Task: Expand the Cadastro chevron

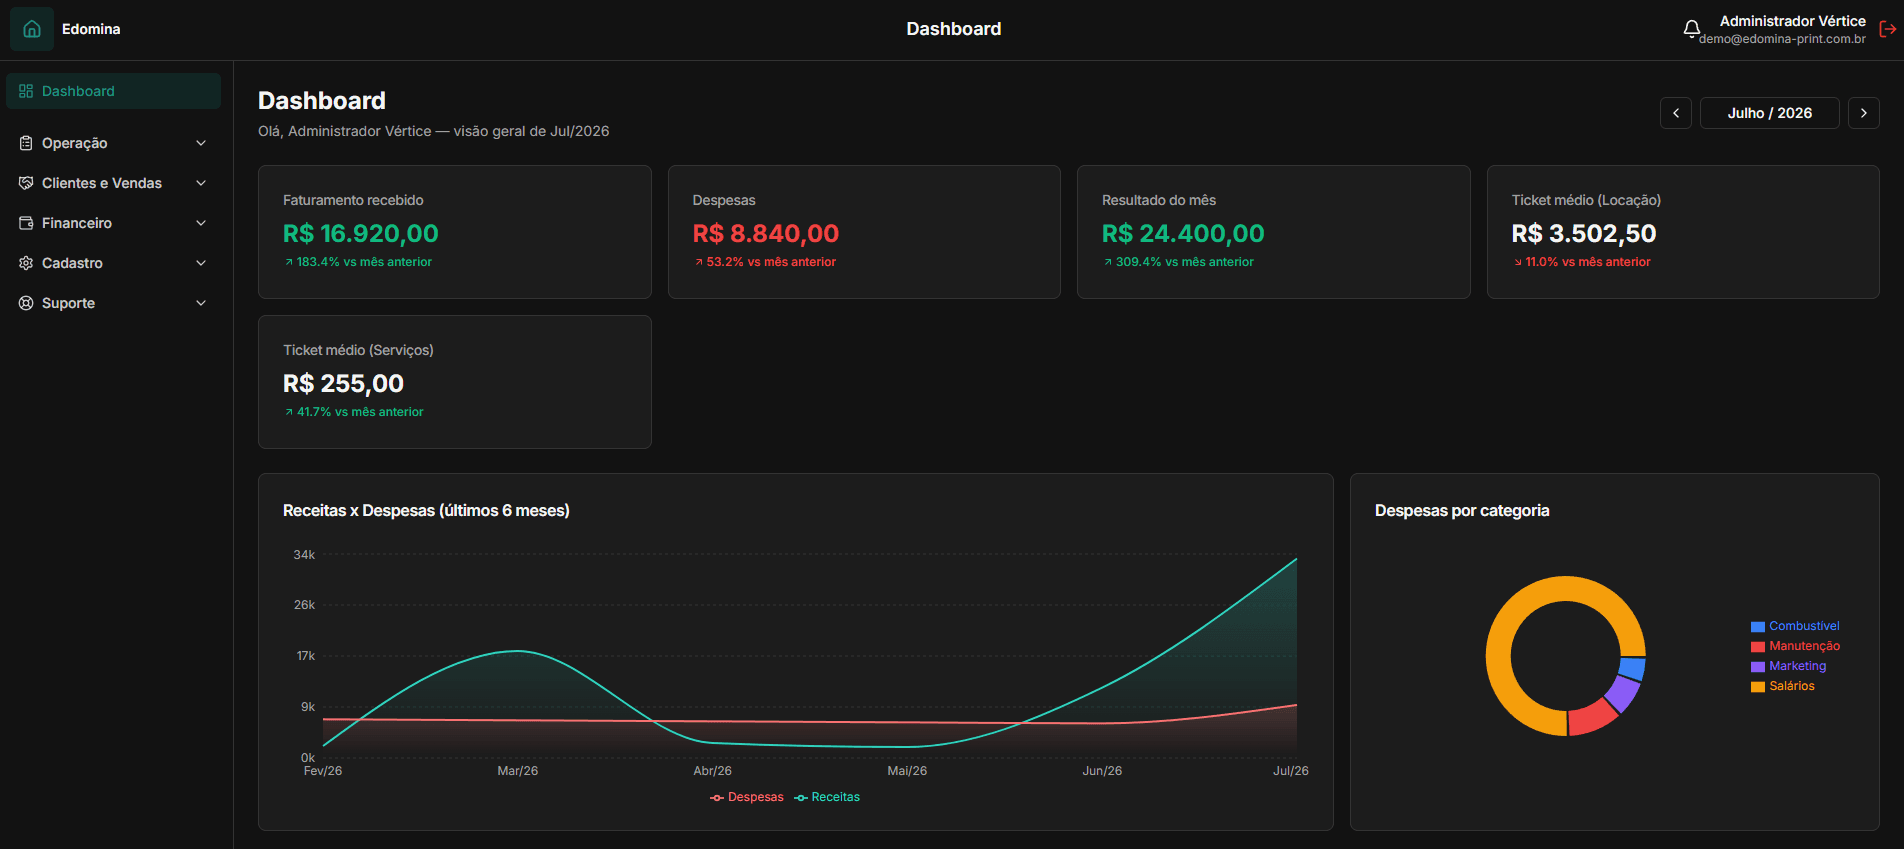Action: (201, 263)
